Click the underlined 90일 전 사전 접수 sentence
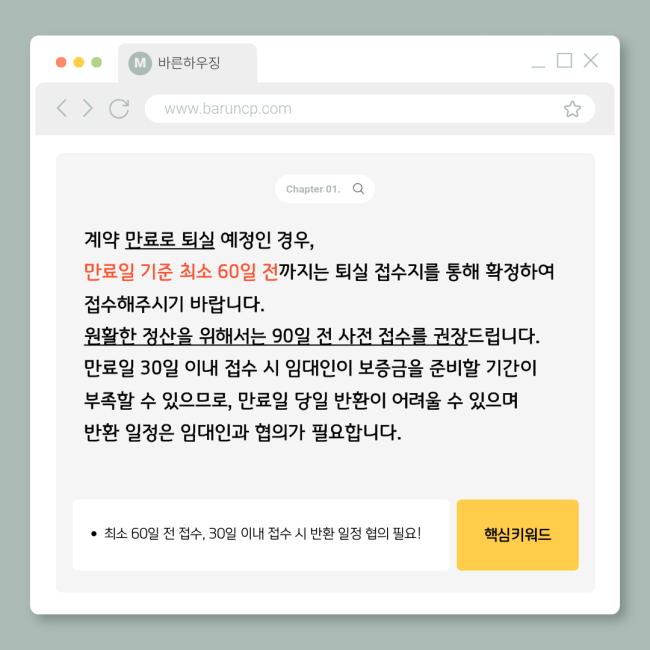 point(276,336)
